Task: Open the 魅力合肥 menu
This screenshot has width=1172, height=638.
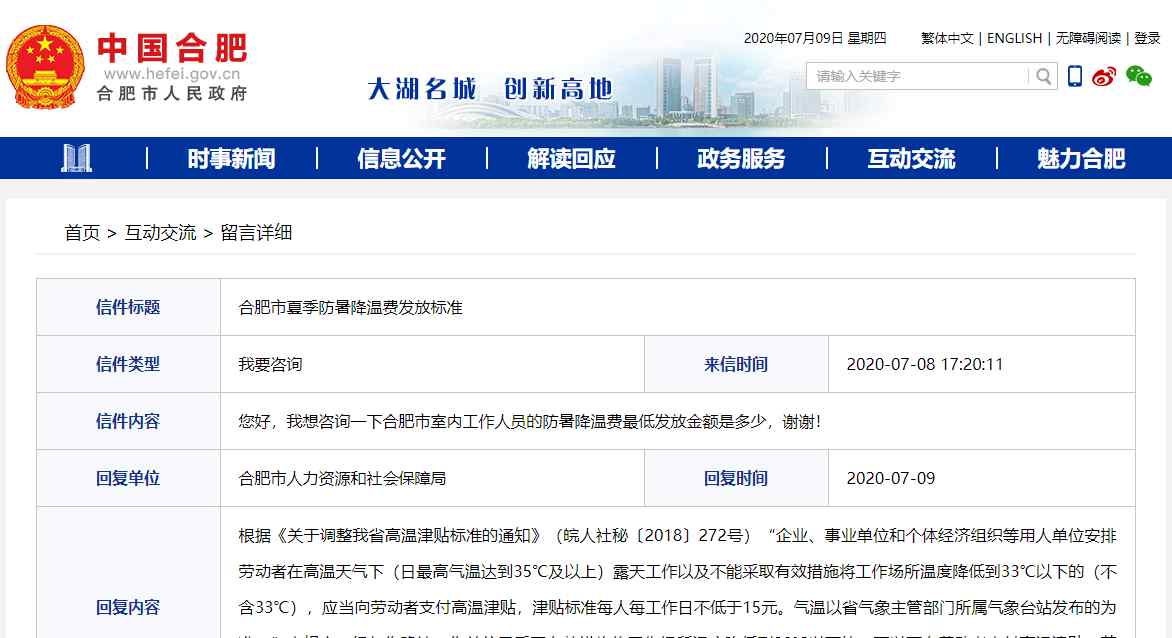Action: (1081, 158)
